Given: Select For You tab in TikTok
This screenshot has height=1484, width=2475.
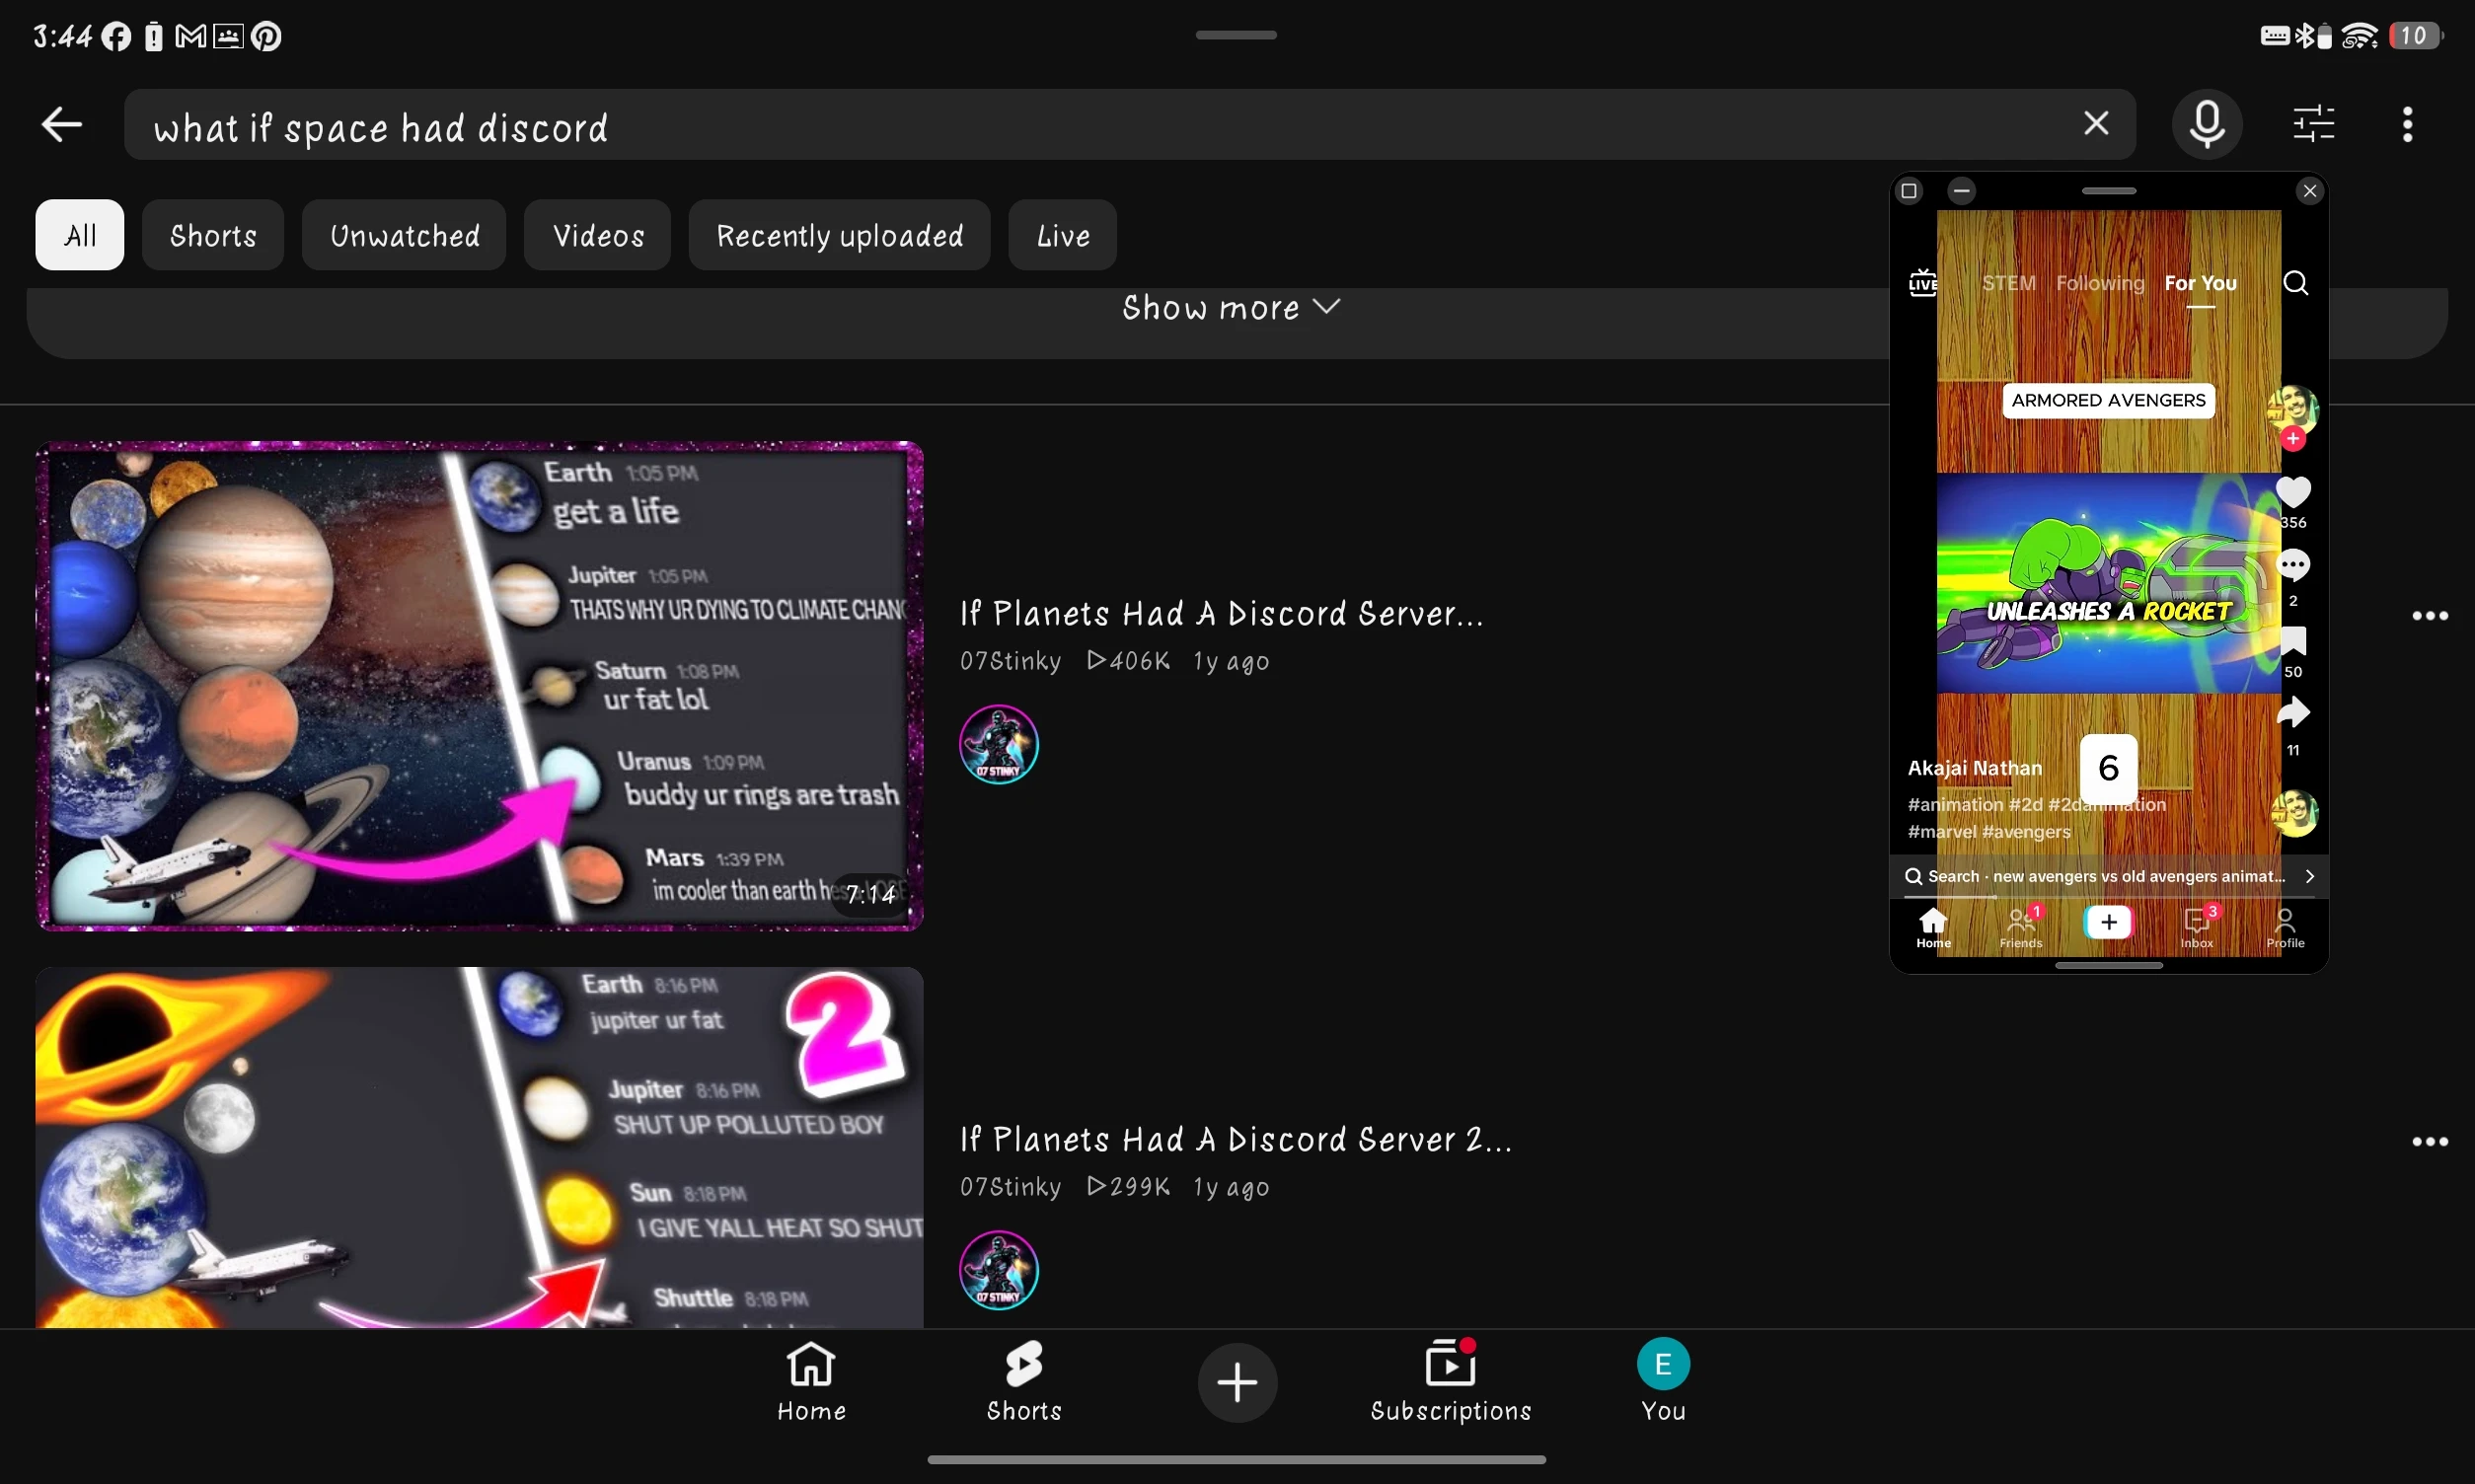Looking at the screenshot, I should click(2200, 283).
